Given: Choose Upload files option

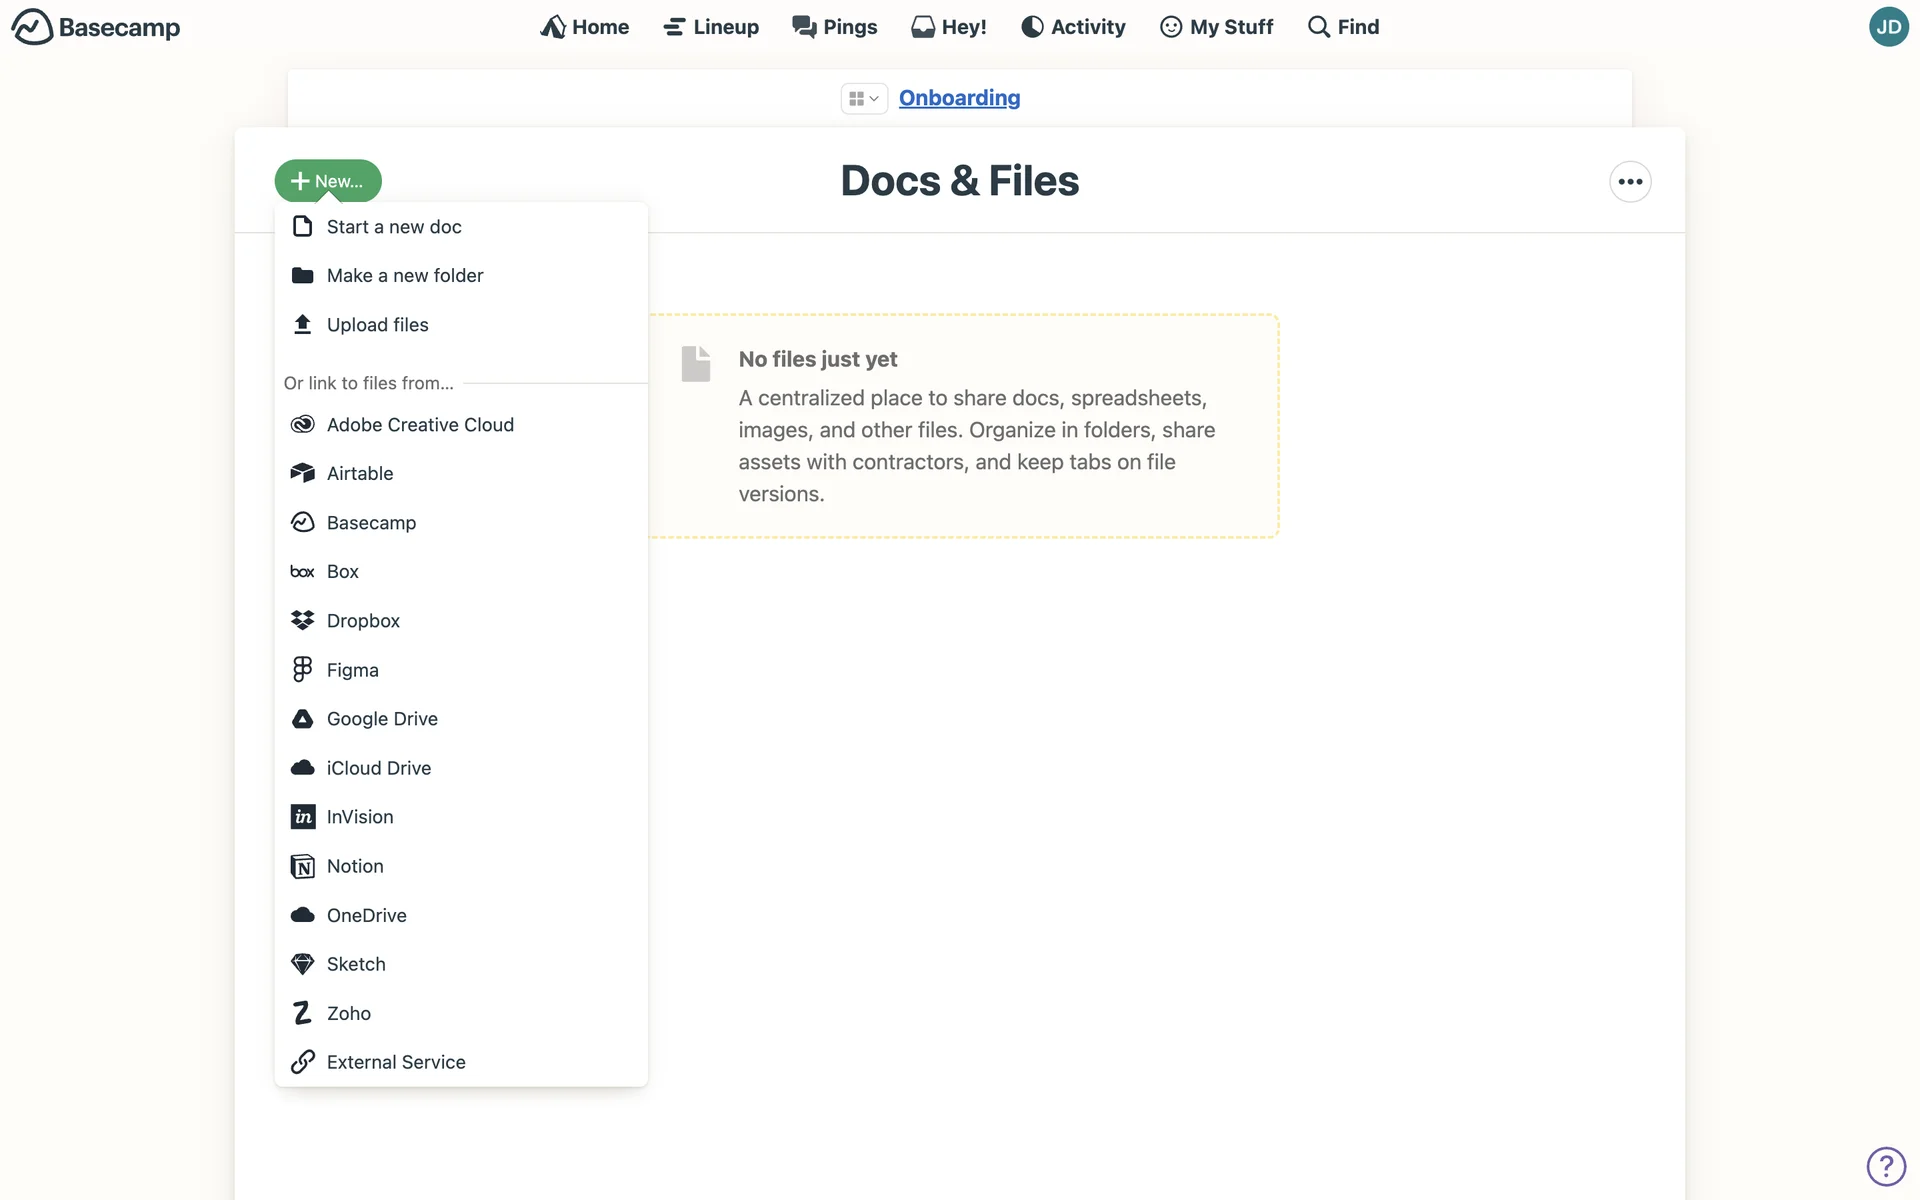Looking at the screenshot, I should [x=377, y=325].
